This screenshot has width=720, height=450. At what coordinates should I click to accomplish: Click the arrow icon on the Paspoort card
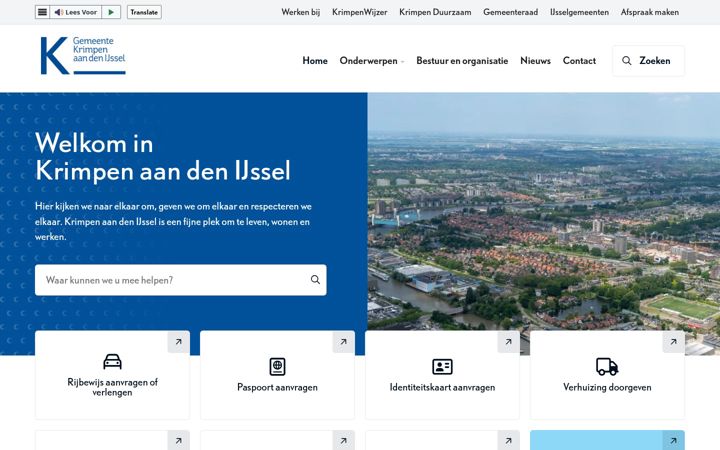coord(343,342)
